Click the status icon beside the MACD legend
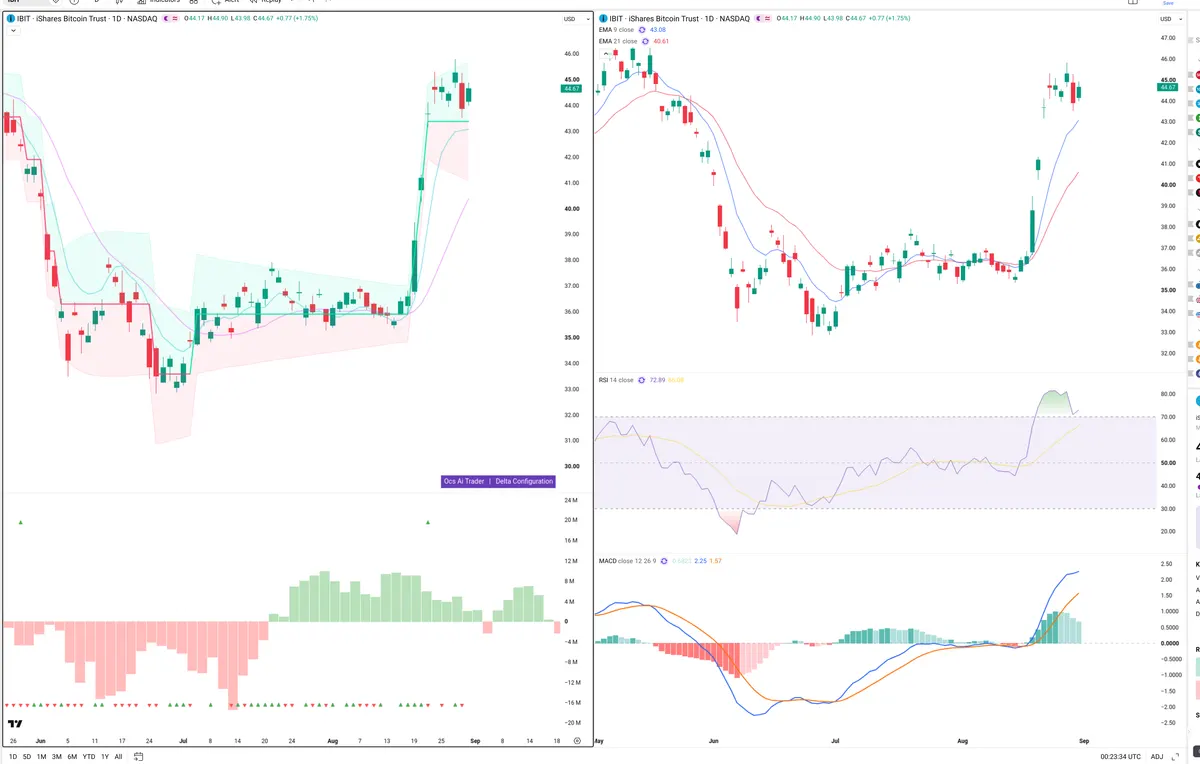The height and width of the screenshot is (764, 1200). pos(664,561)
